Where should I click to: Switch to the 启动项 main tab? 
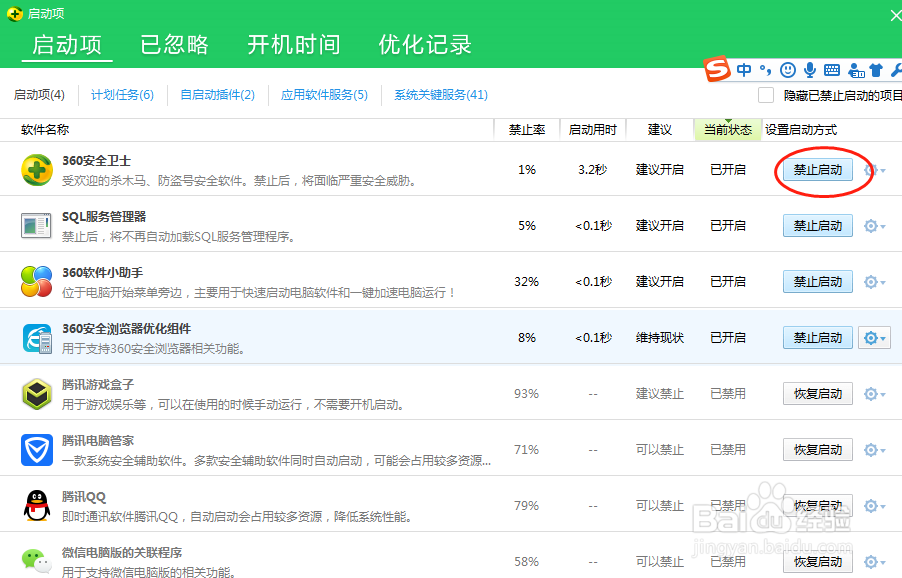click(67, 45)
